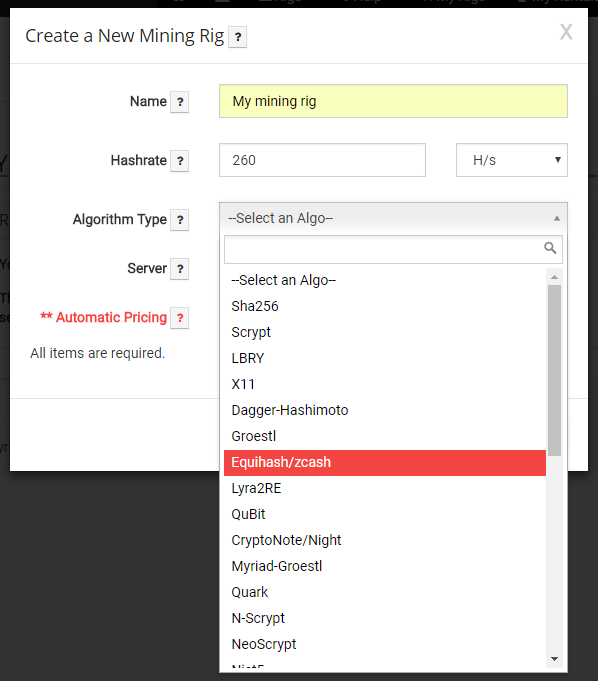
Task: Close the Create a New Mining Rig dialog
Action: [x=566, y=32]
